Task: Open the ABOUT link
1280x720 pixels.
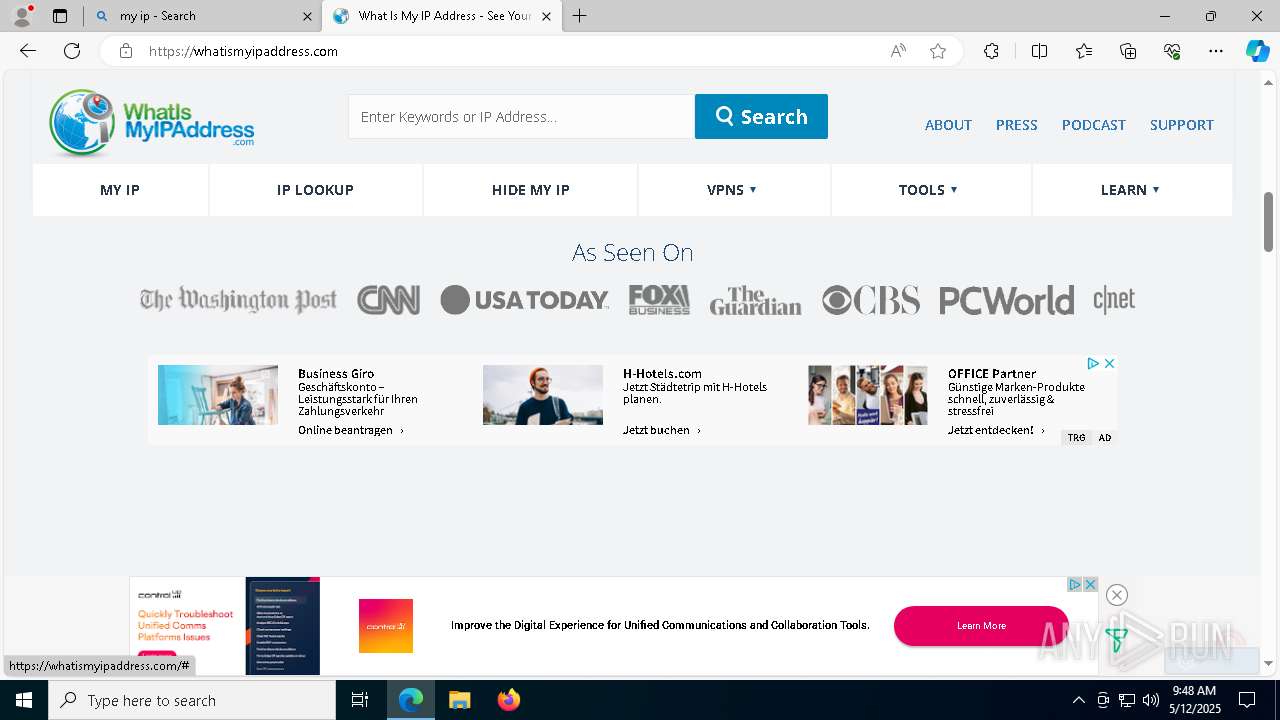Action: tap(948, 125)
